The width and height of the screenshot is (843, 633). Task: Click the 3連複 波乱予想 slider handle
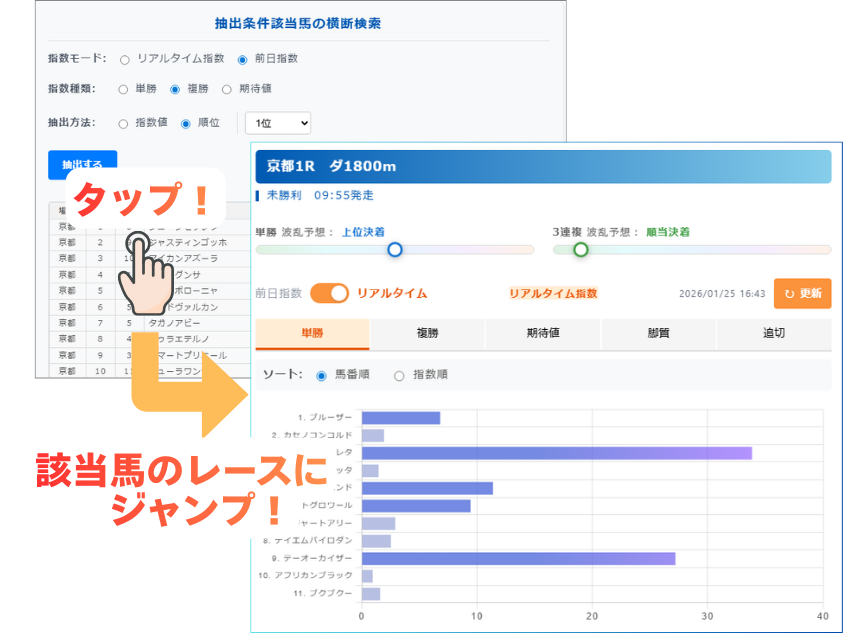580,250
